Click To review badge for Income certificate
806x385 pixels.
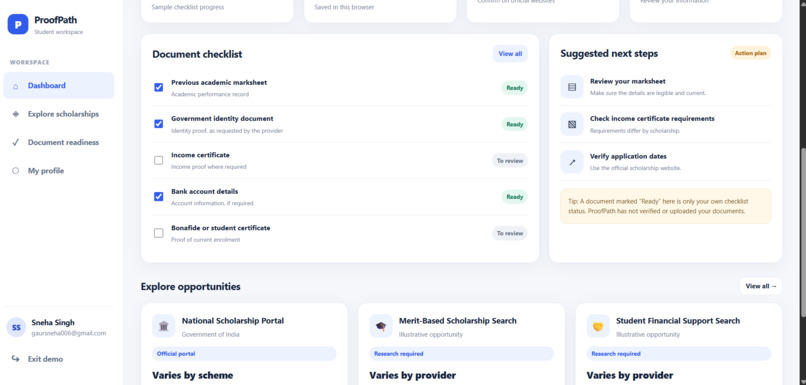(x=510, y=161)
